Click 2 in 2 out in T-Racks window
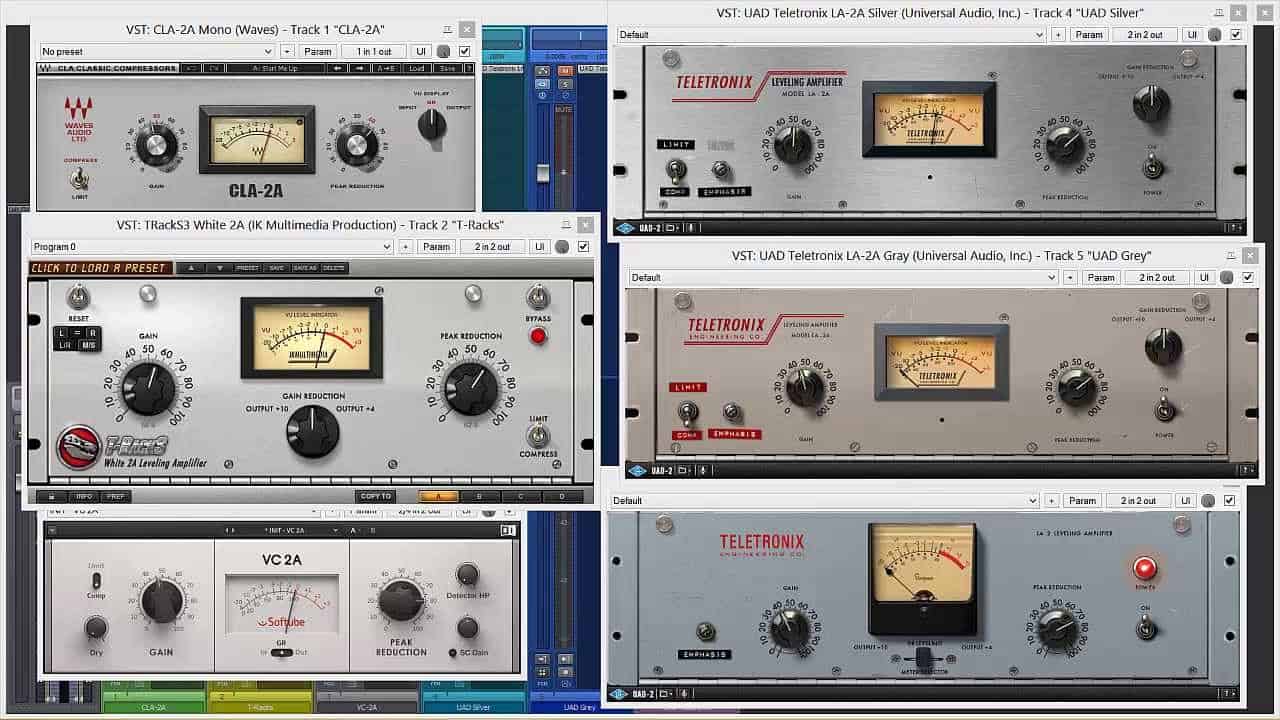1280x720 pixels. 492,247
